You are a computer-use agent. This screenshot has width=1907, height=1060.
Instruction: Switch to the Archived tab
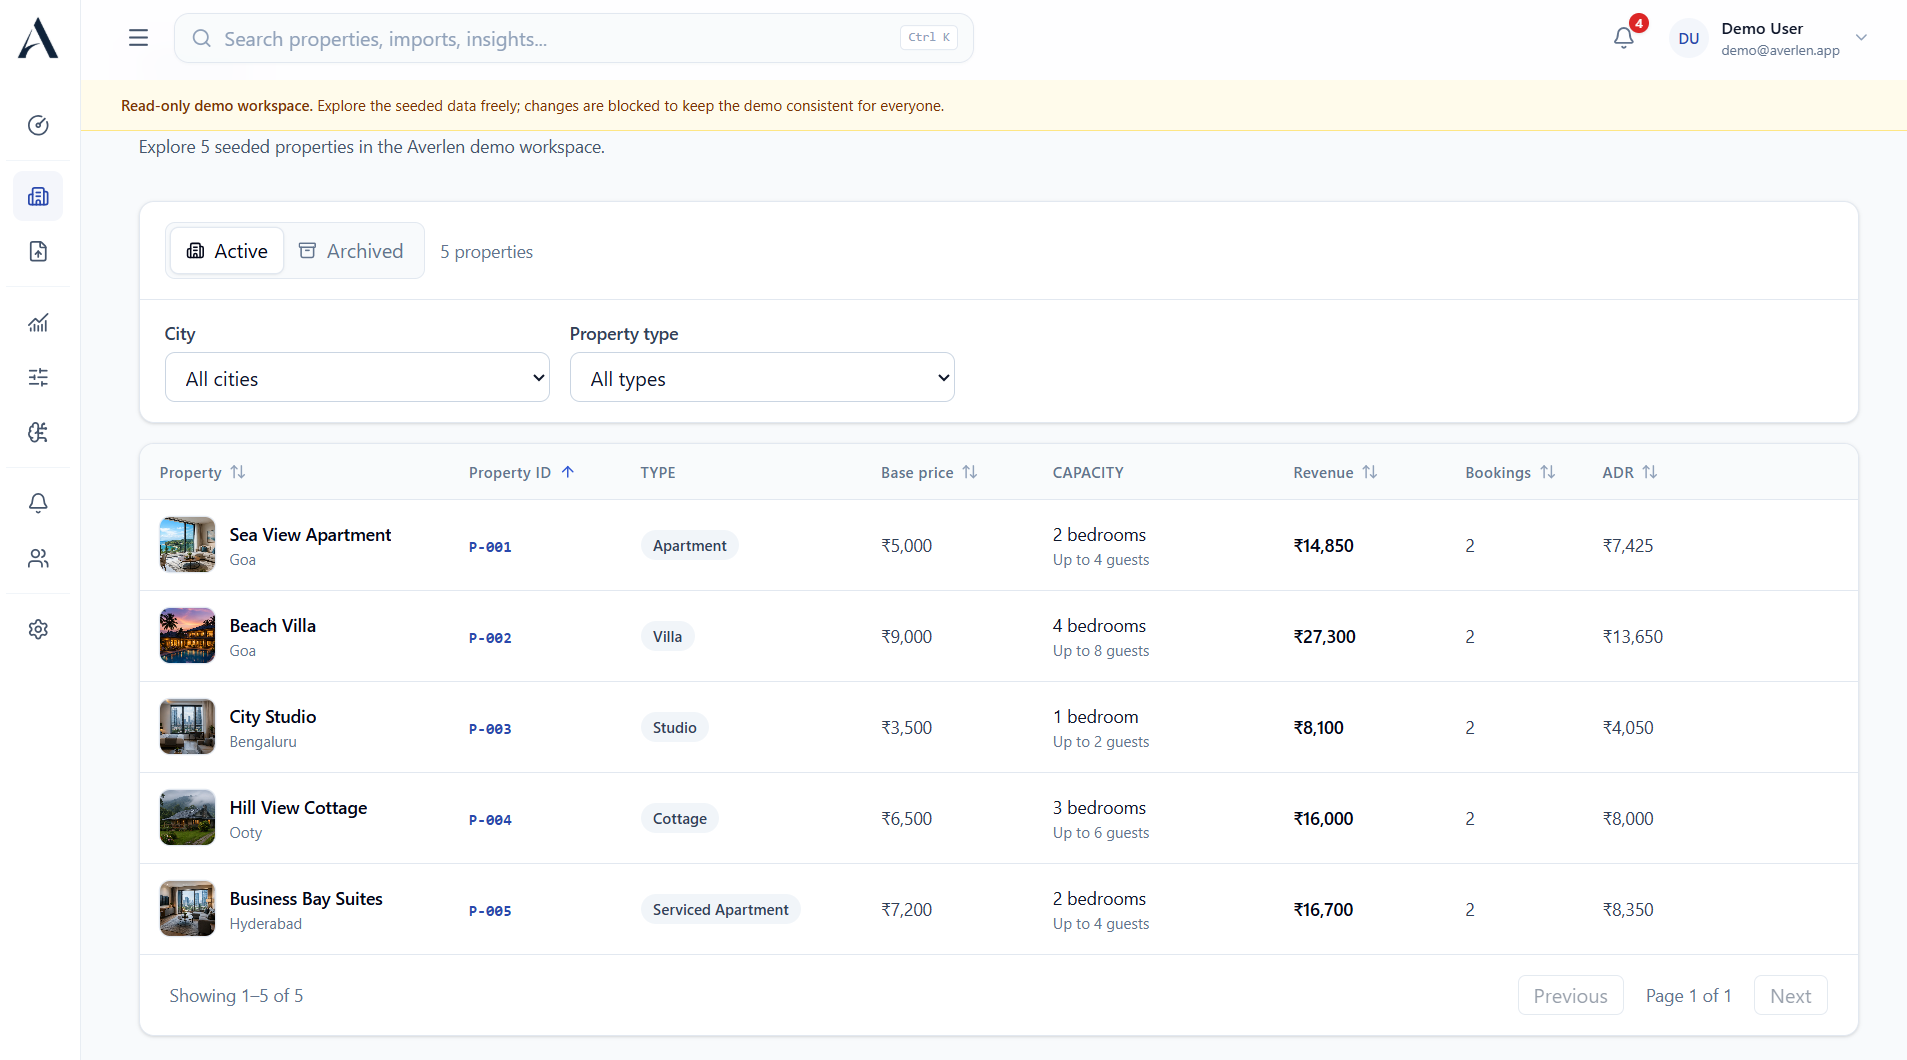click(351, 250)
